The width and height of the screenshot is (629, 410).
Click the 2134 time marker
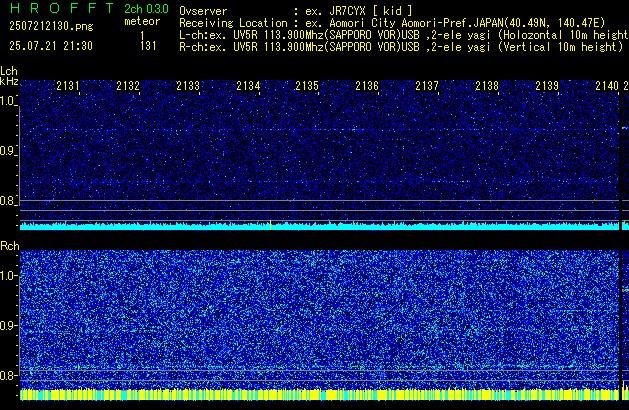248,86
